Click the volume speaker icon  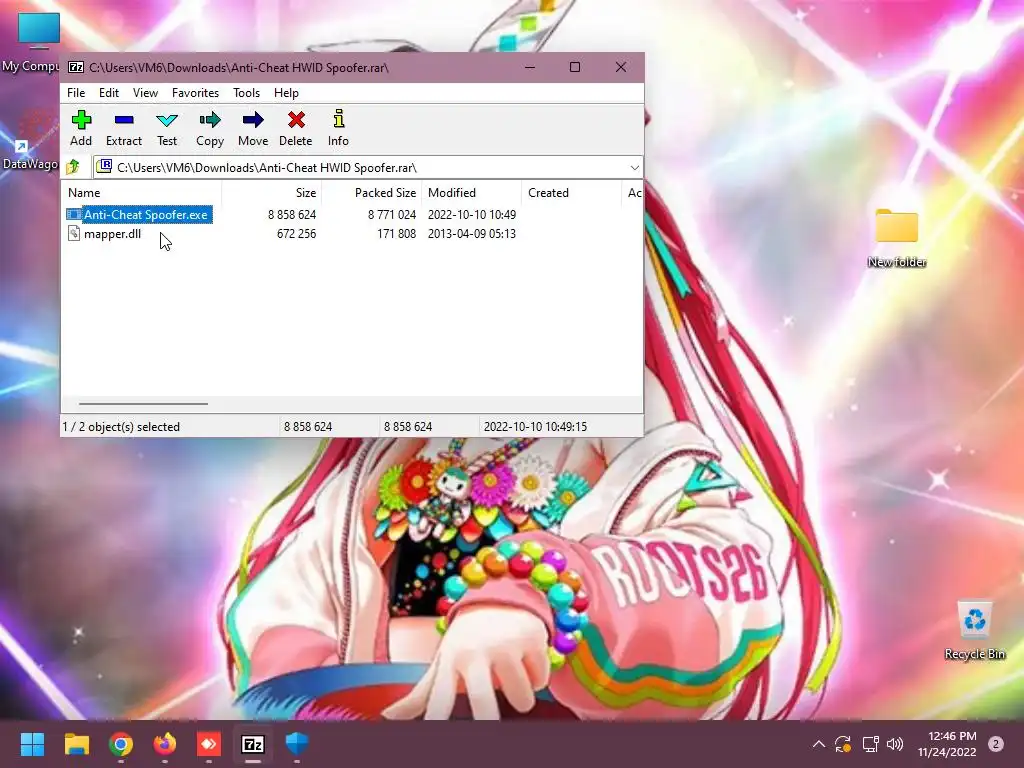895,744
